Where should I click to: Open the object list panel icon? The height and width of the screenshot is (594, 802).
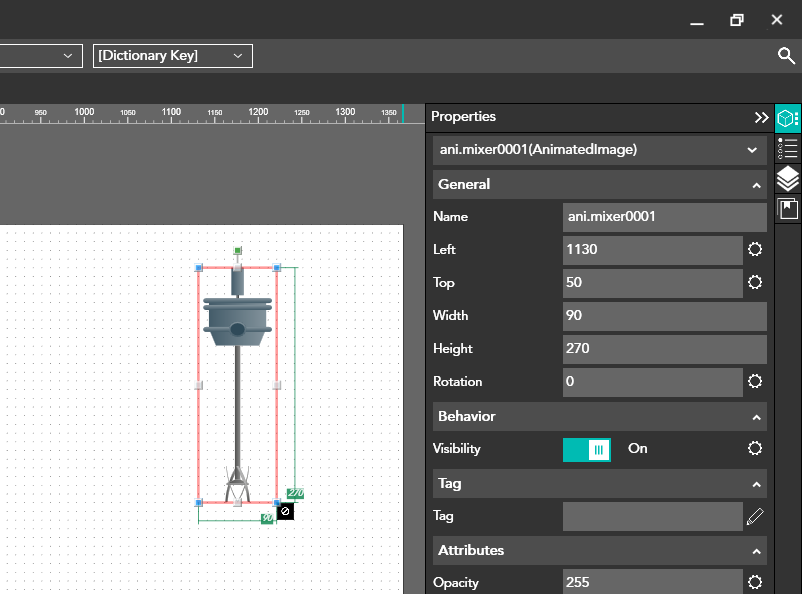(788, 149)
